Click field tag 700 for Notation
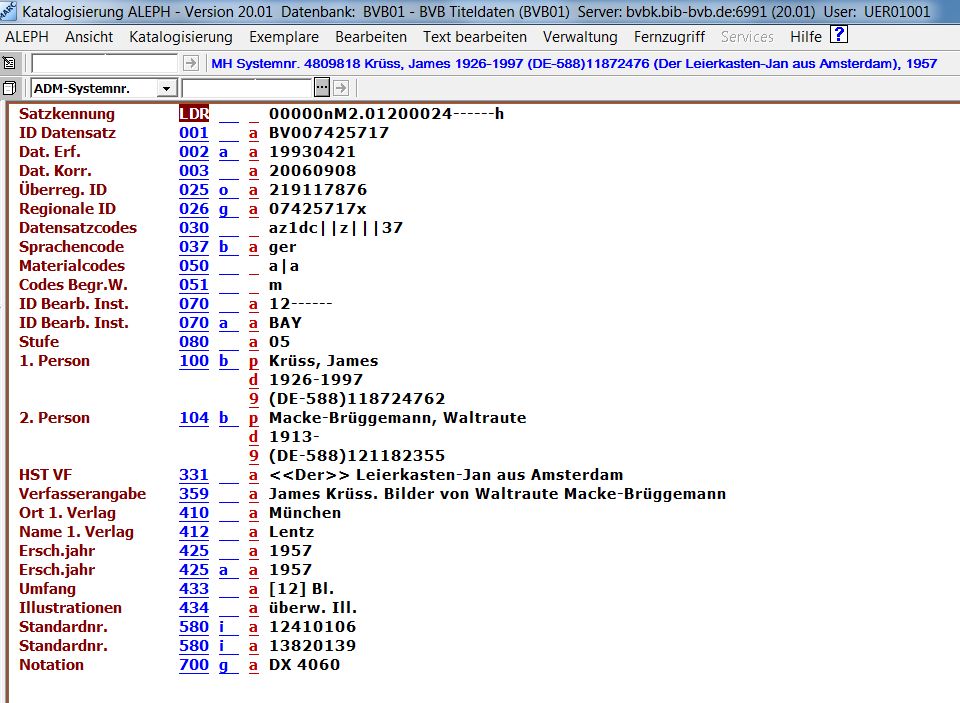The height and width of the screenshot is (703, 960). coord(194,665)
